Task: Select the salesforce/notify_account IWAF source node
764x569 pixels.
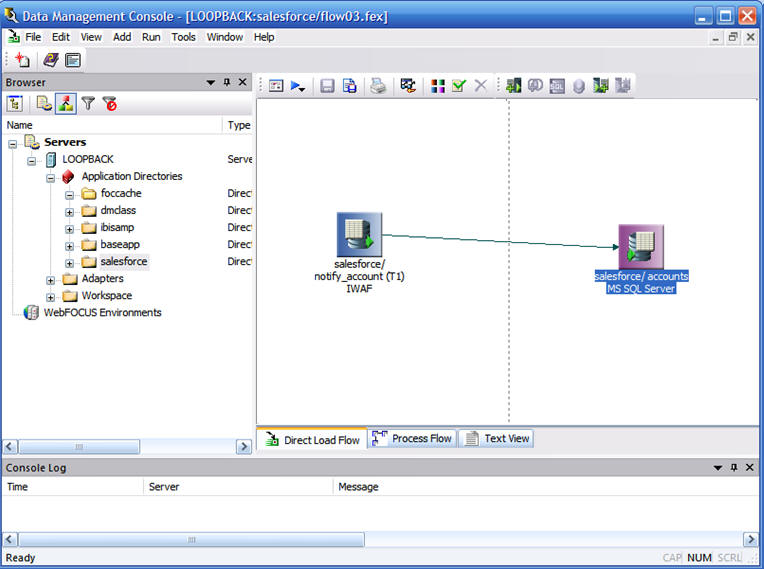Action: pos(360,234)
